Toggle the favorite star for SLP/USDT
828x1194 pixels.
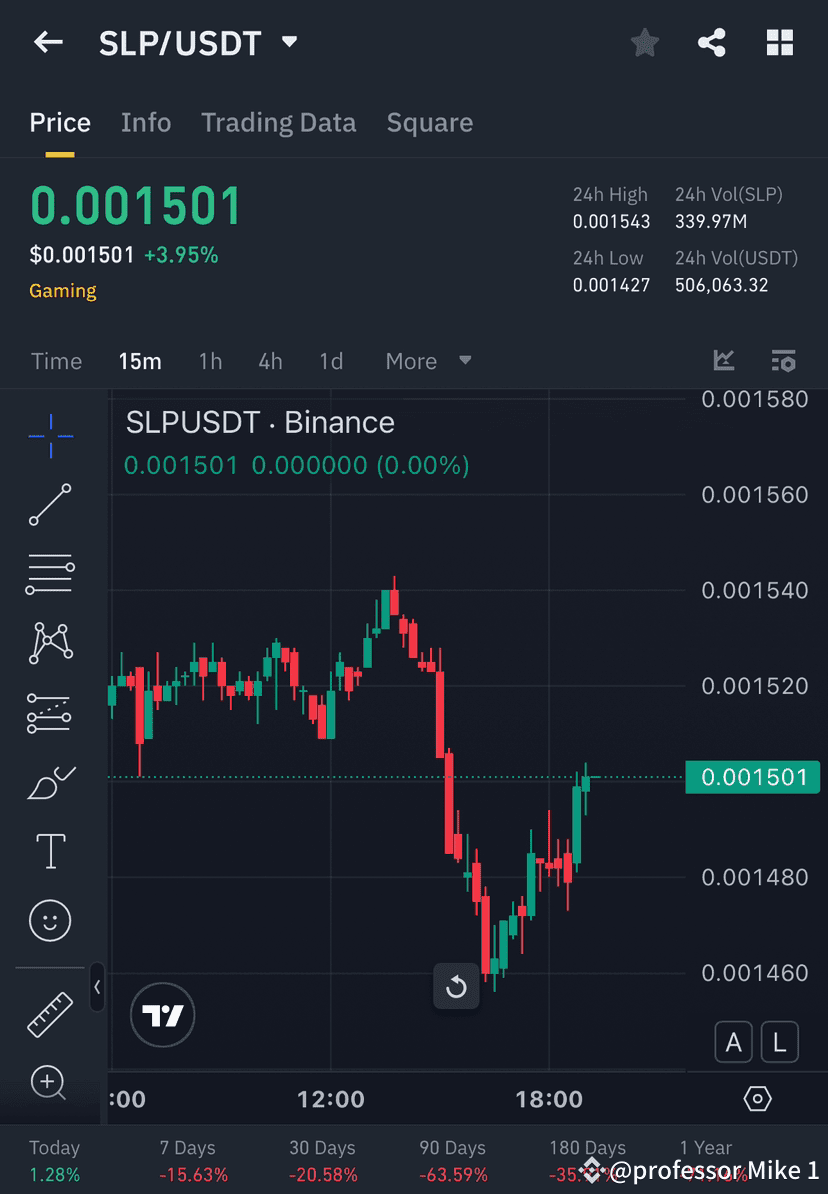click(x=644, y=42)
